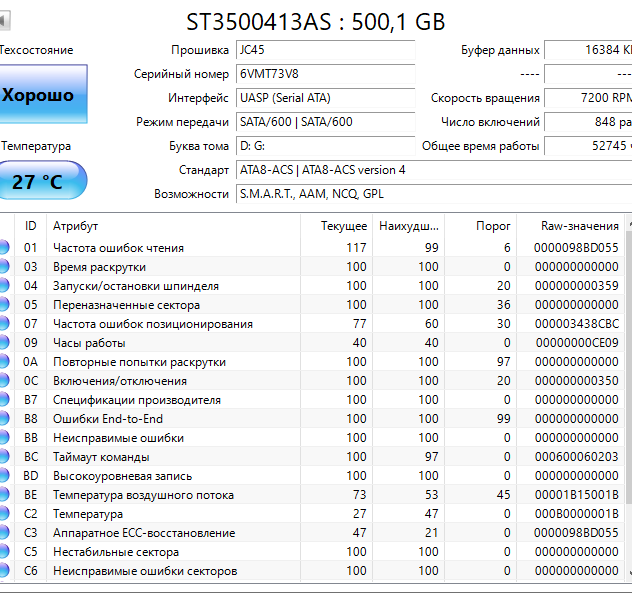Click the 27 °C temperature indicator
Image resolution: width=632 pixels, height=593 pixels.
click(43, 181)
